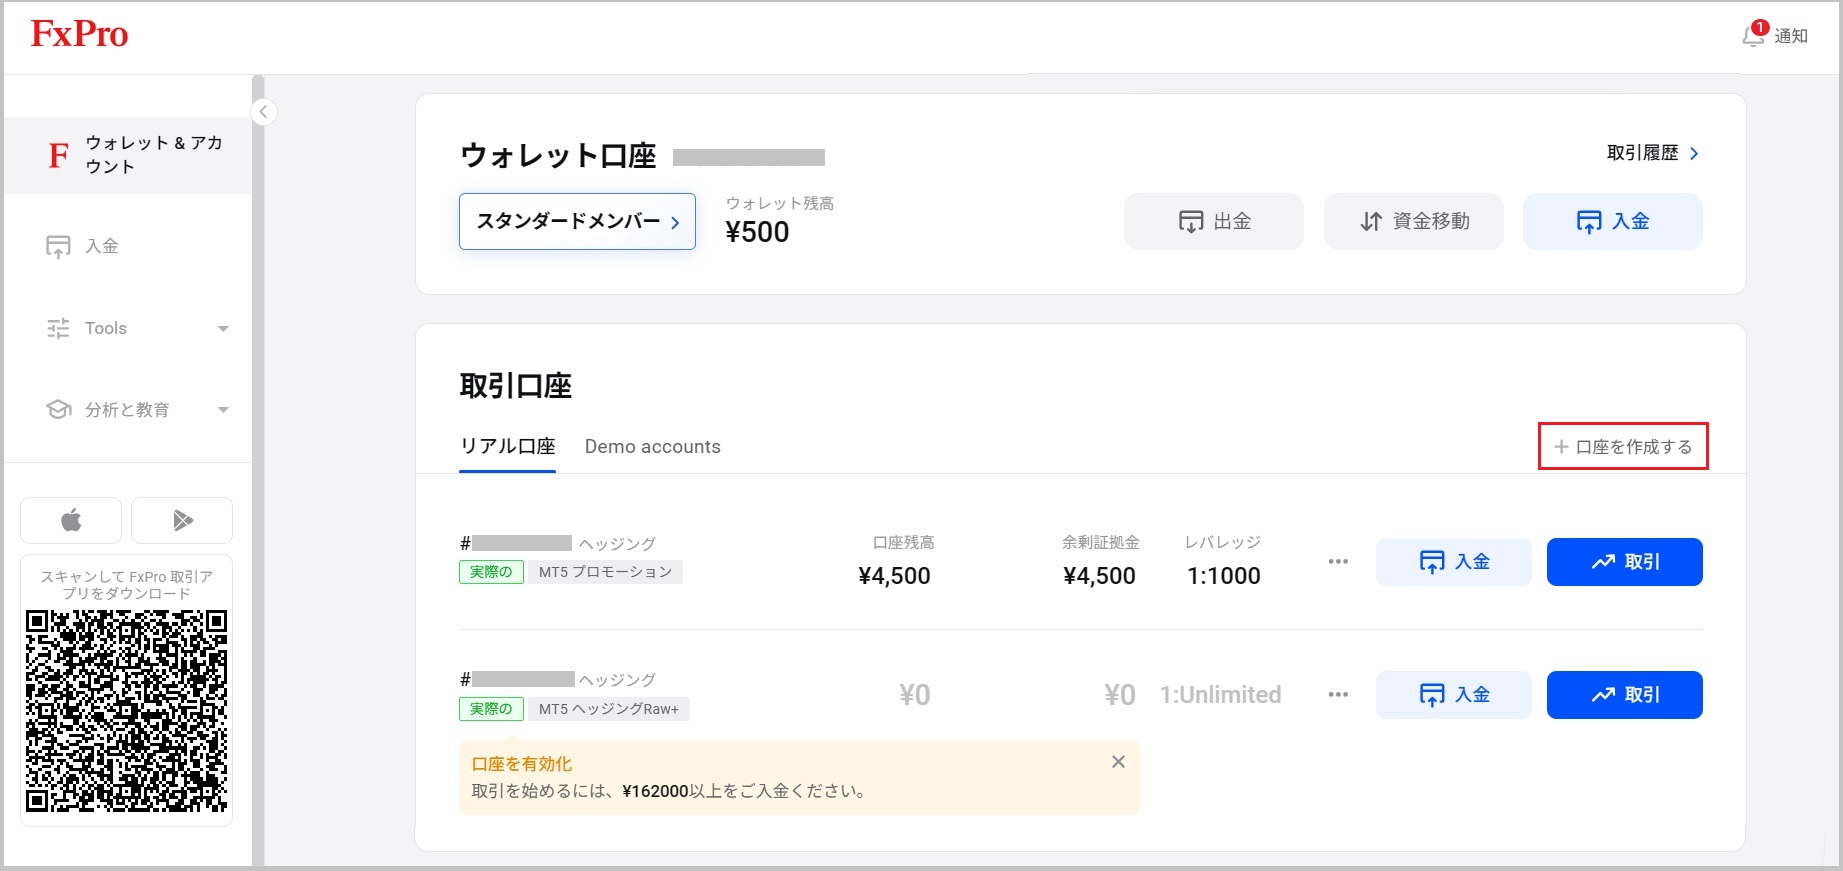Click the 資金移動 transfer button
Viewport: 1843px width, 871px height.
[1413, 221]
